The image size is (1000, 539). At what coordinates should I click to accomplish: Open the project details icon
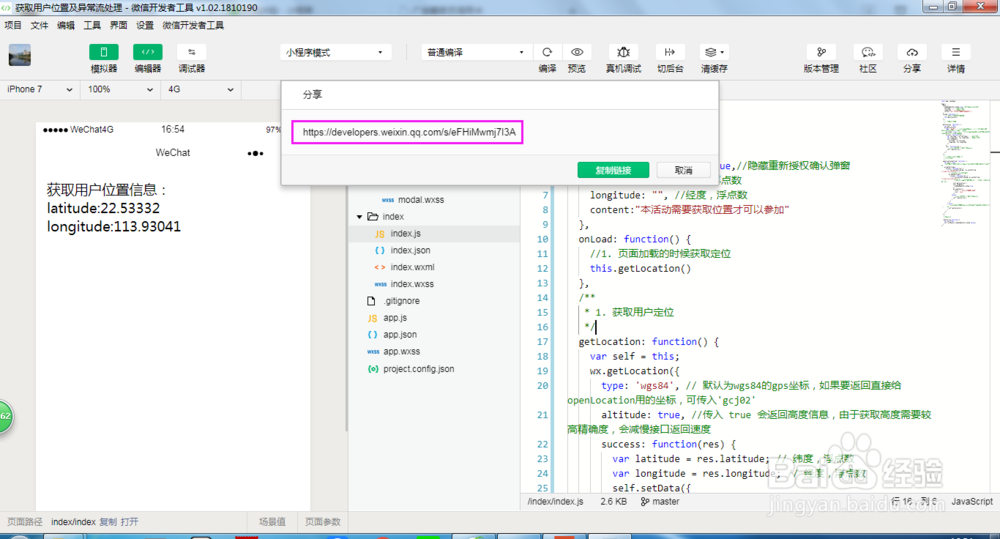(955, 52)
